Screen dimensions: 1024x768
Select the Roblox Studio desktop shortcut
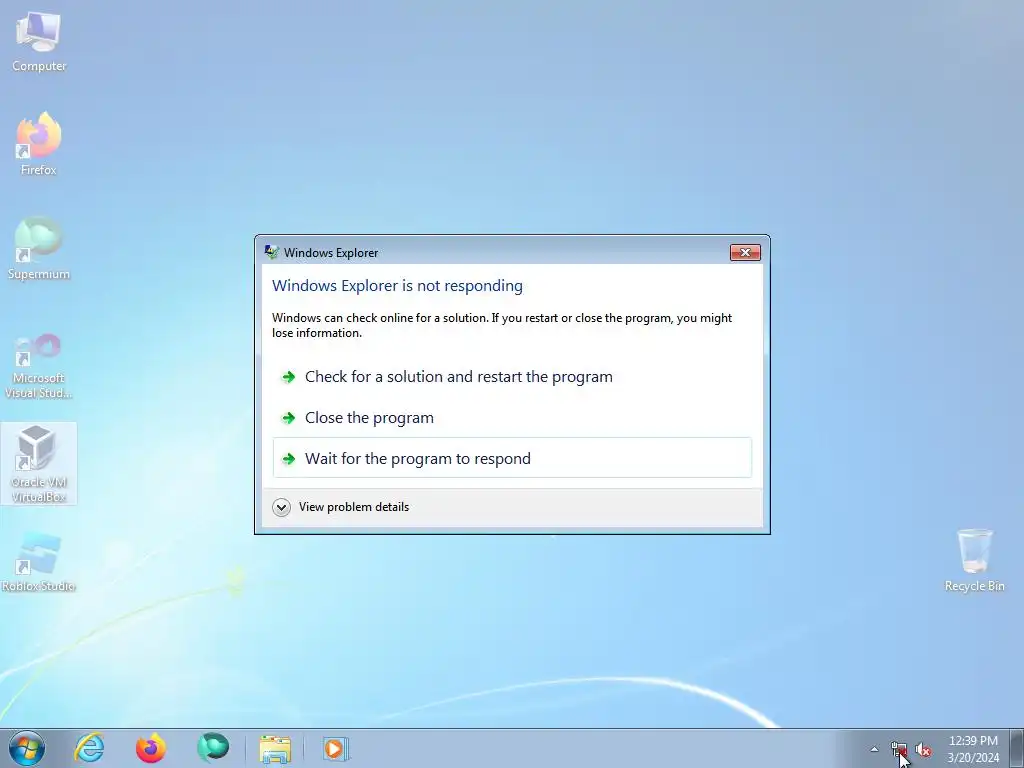click(39, 561)
